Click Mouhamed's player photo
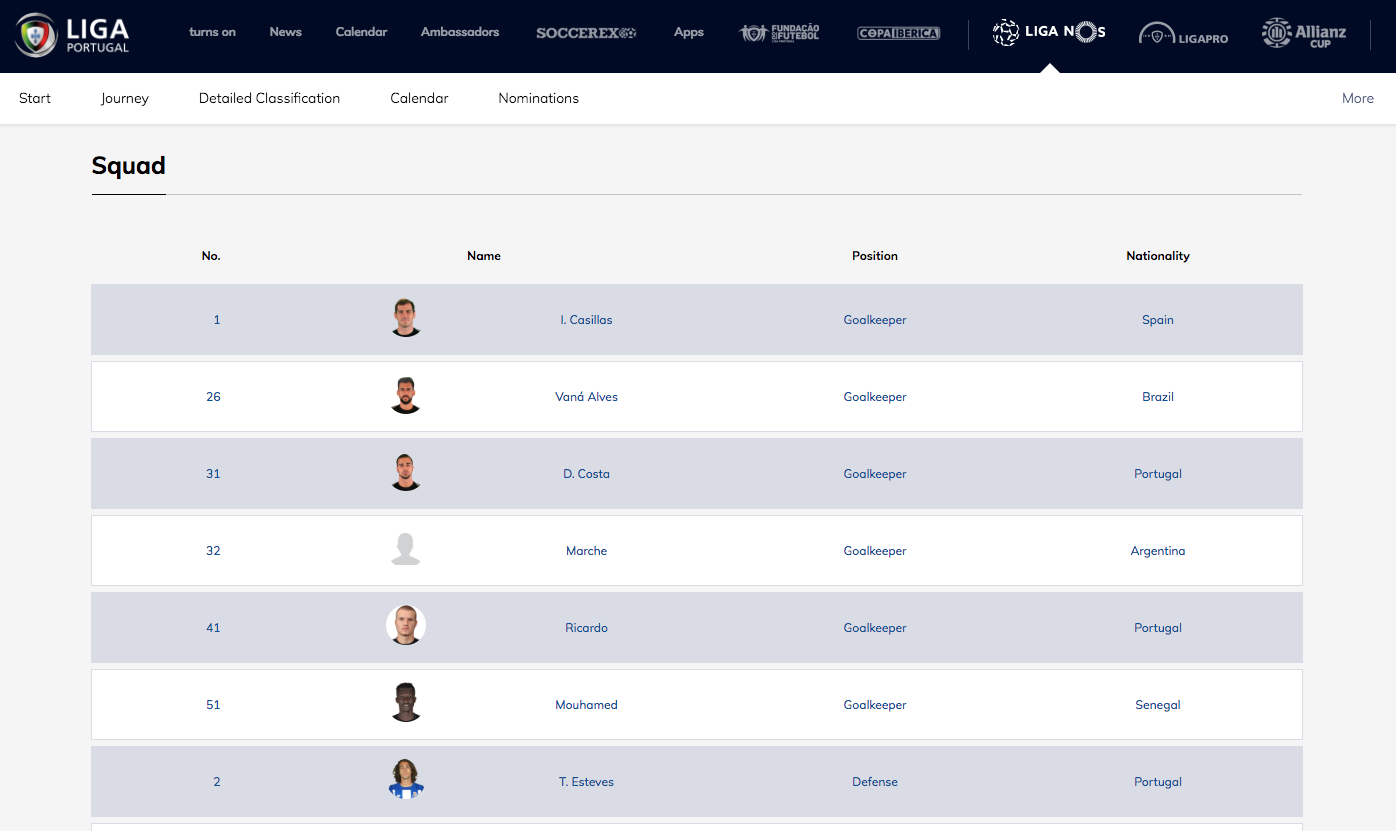 point(406,704)
